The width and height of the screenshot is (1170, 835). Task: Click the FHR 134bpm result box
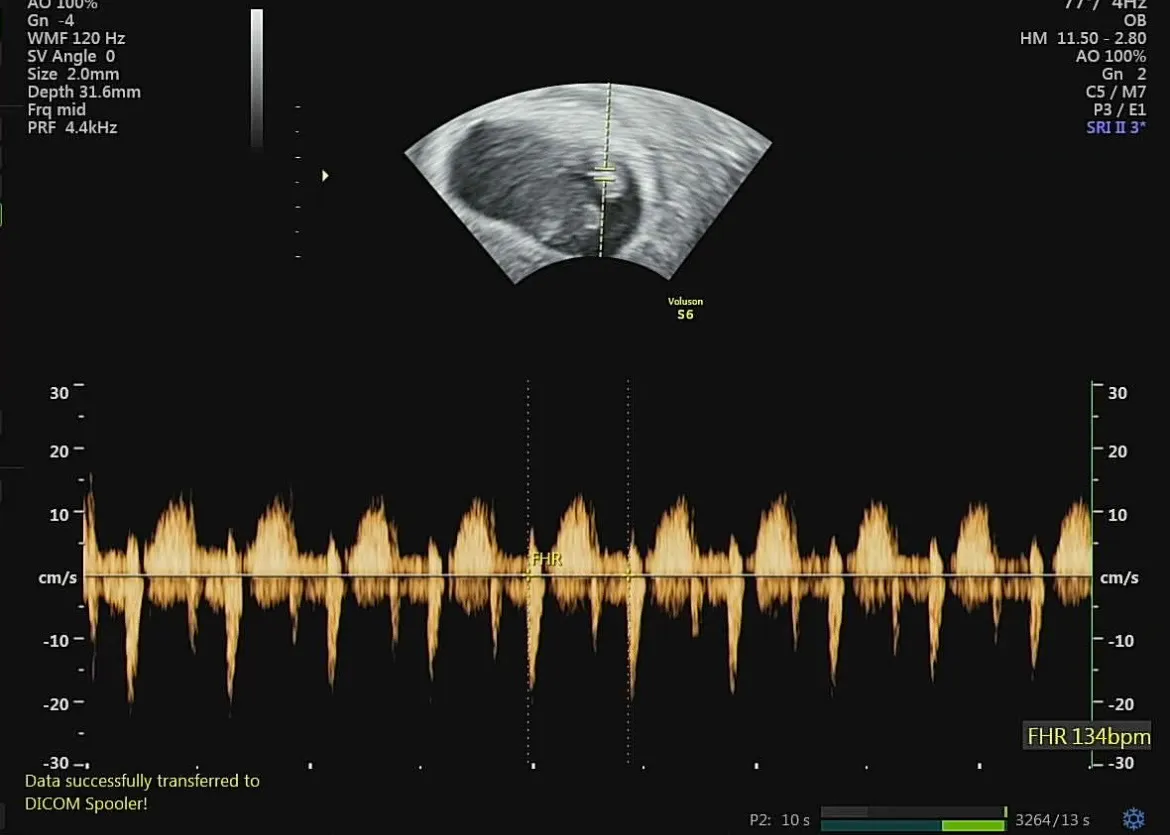pyautogui.click(x=1088, y=737)
